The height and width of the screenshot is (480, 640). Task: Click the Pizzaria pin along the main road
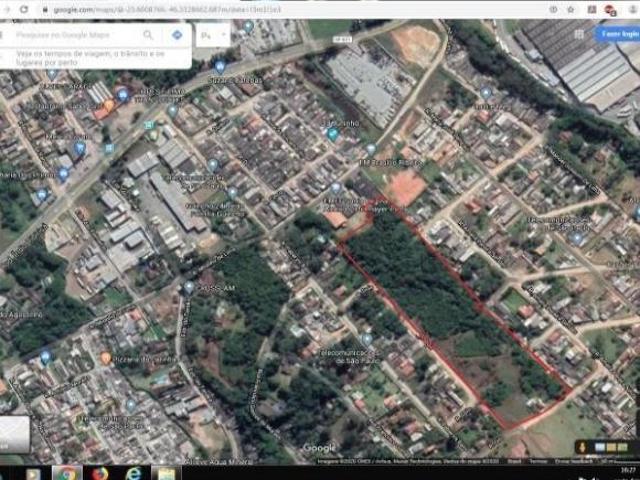[220, 66]
